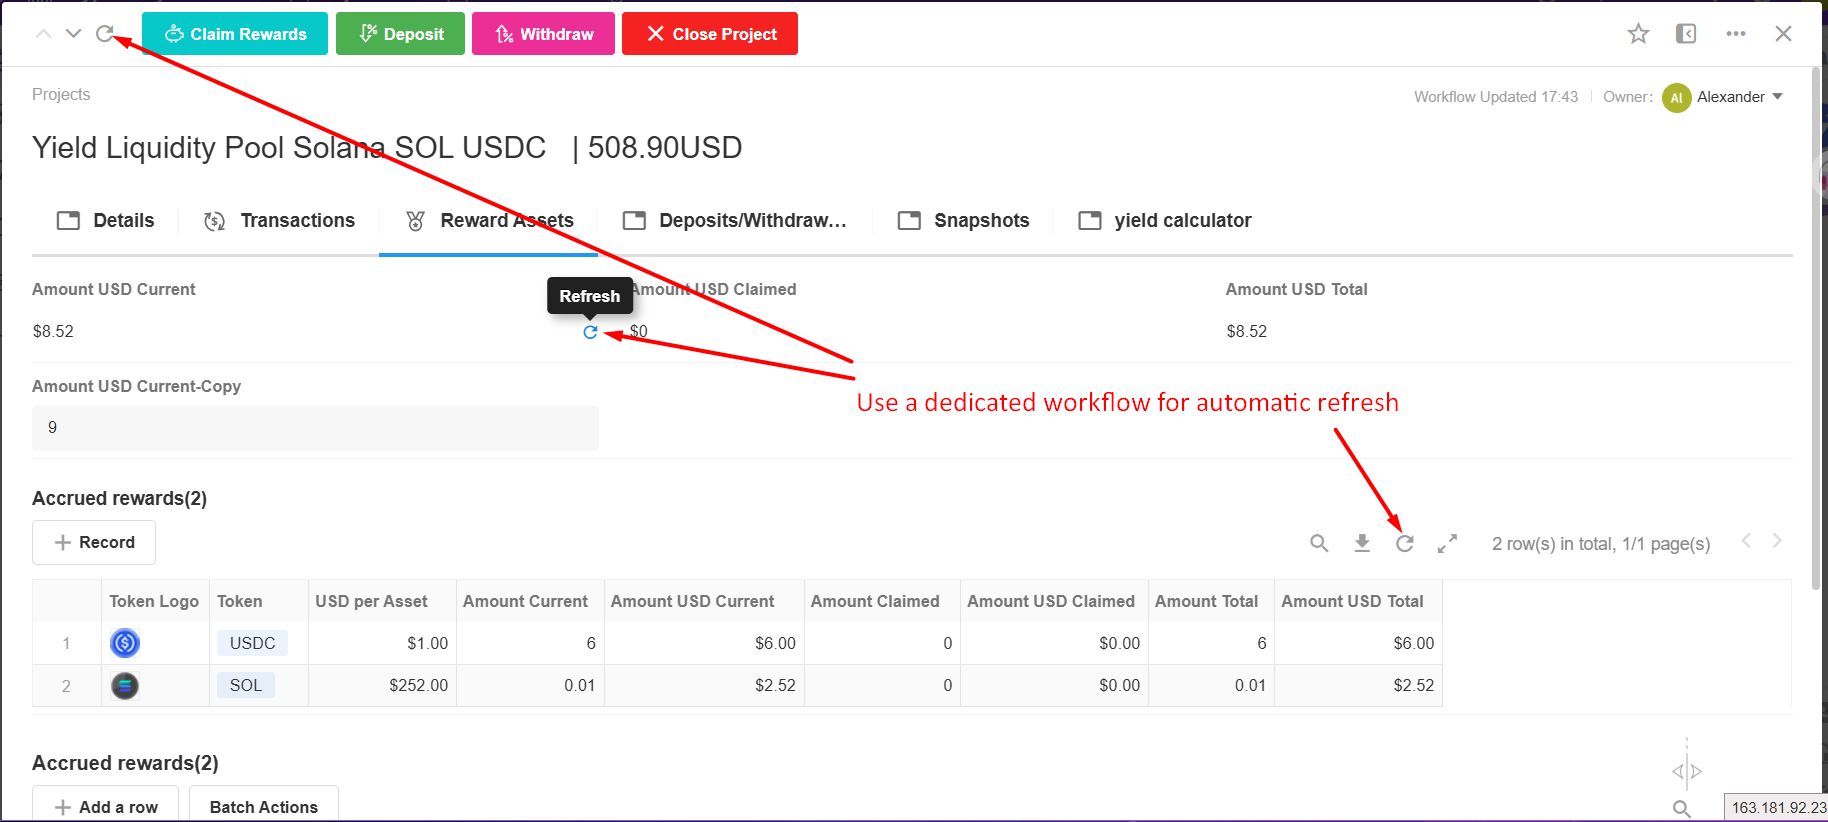Screen dimensions: 1828x822
Task: Select the Reward Assets tab
Action: point(489,221)
